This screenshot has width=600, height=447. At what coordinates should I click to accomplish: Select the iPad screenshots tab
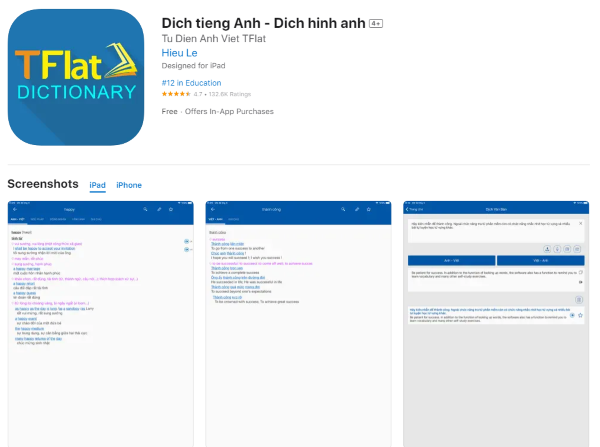[x=98, y=185]
